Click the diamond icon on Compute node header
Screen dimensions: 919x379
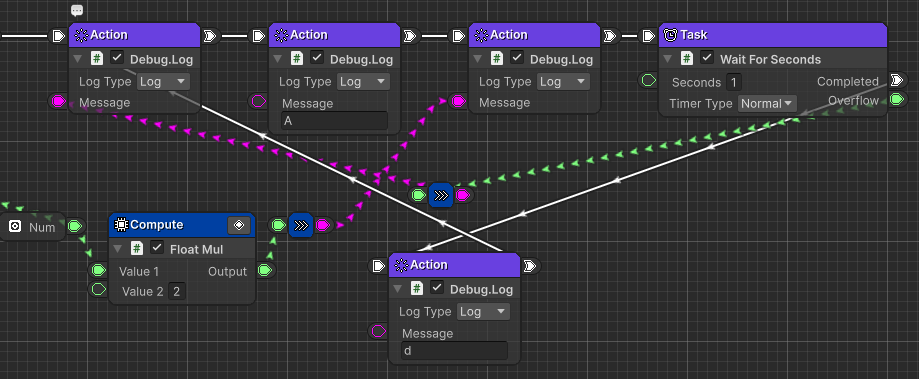[x=239, y=225]
